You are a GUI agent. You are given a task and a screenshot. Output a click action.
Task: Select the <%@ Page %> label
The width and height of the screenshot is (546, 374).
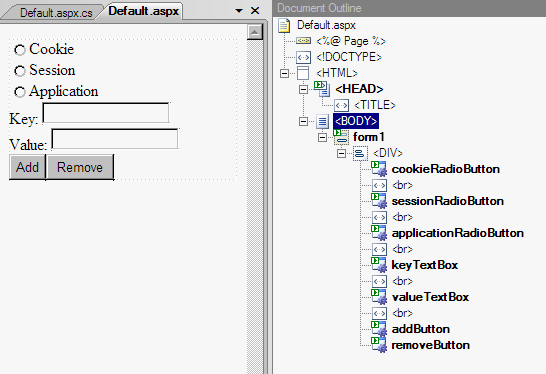pyautogui.click(x=351, y=41)
